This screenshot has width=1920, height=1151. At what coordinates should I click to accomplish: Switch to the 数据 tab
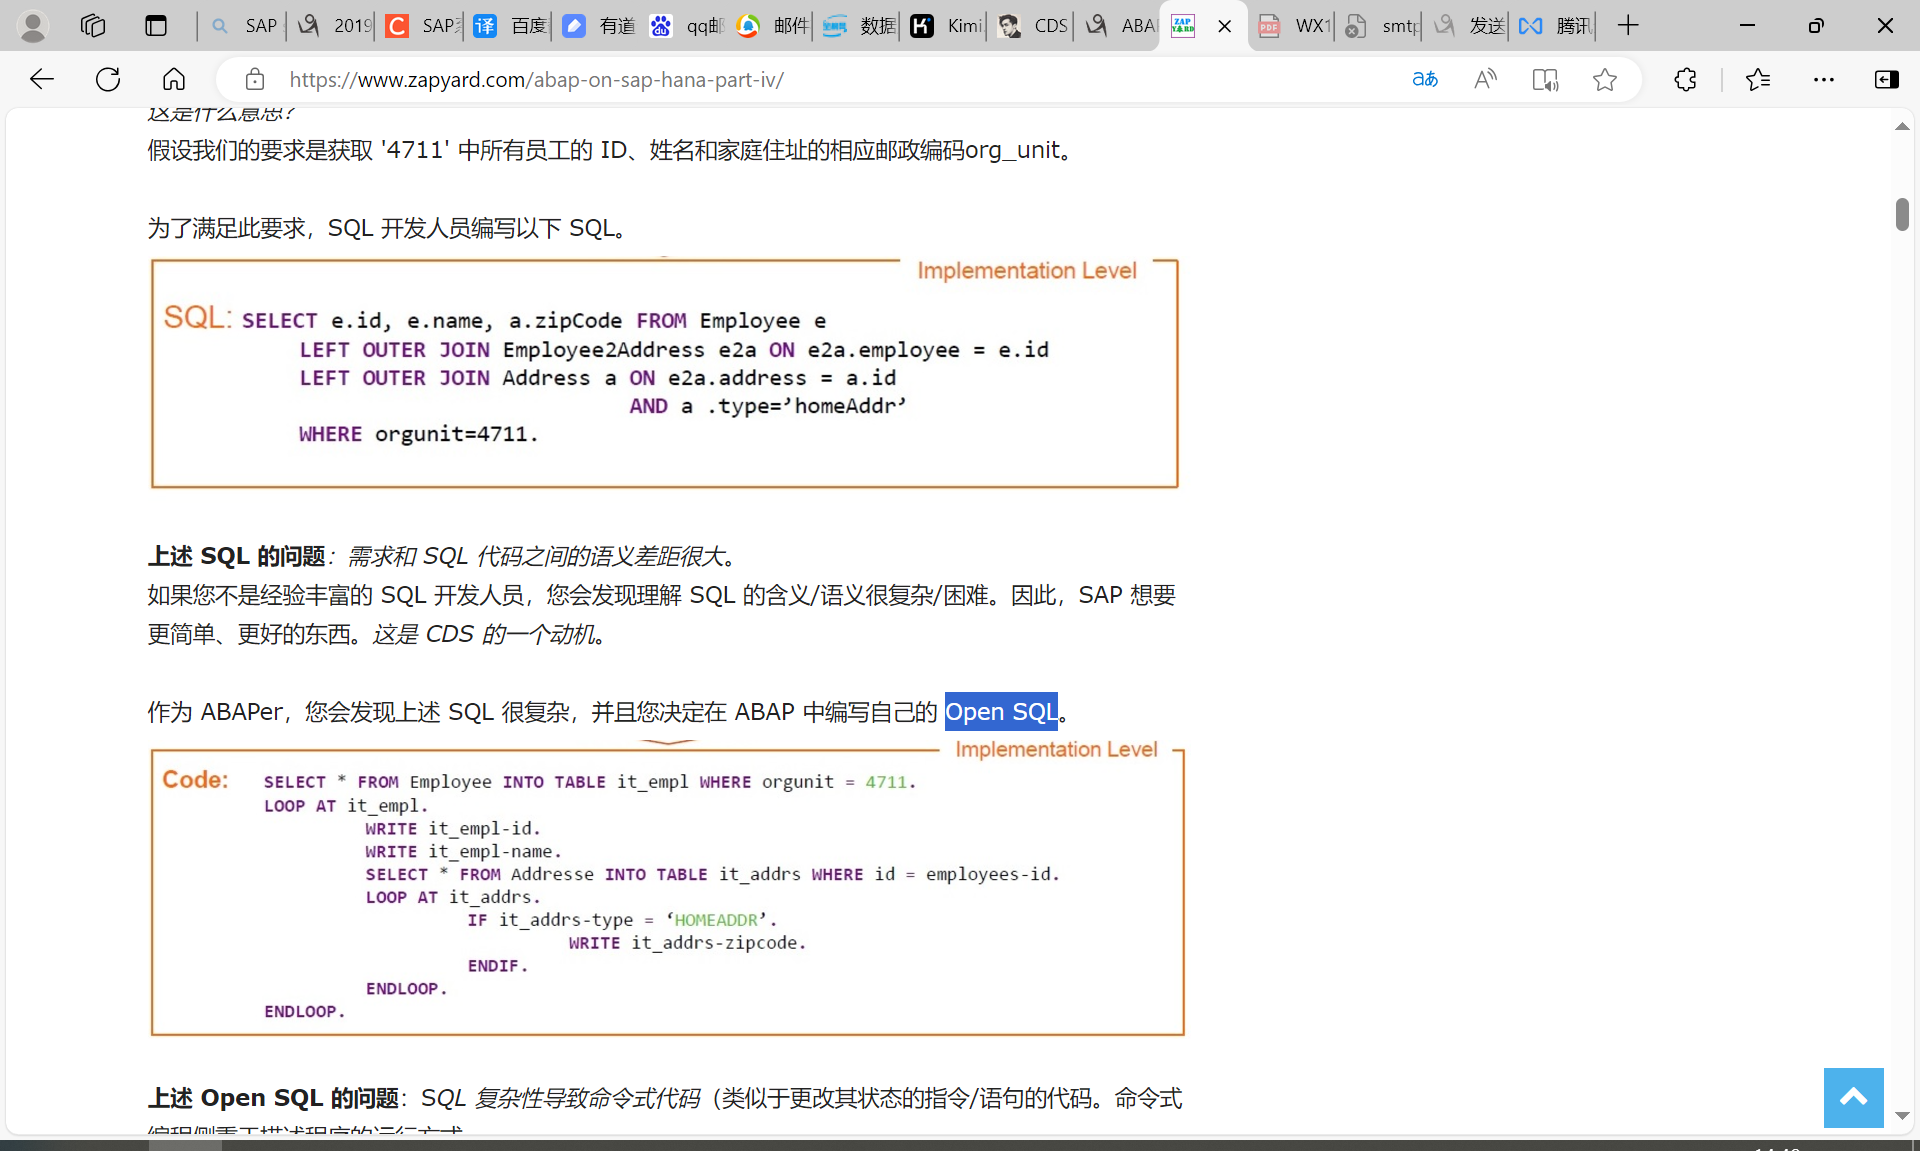[858, 26]
